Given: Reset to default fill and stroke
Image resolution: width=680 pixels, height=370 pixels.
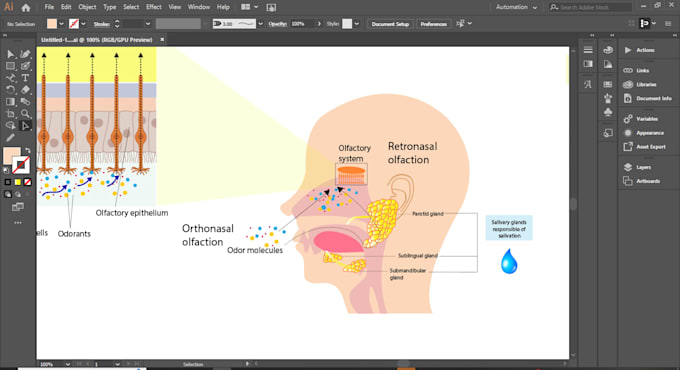Looking at the screenshot, I should (6, 170).
